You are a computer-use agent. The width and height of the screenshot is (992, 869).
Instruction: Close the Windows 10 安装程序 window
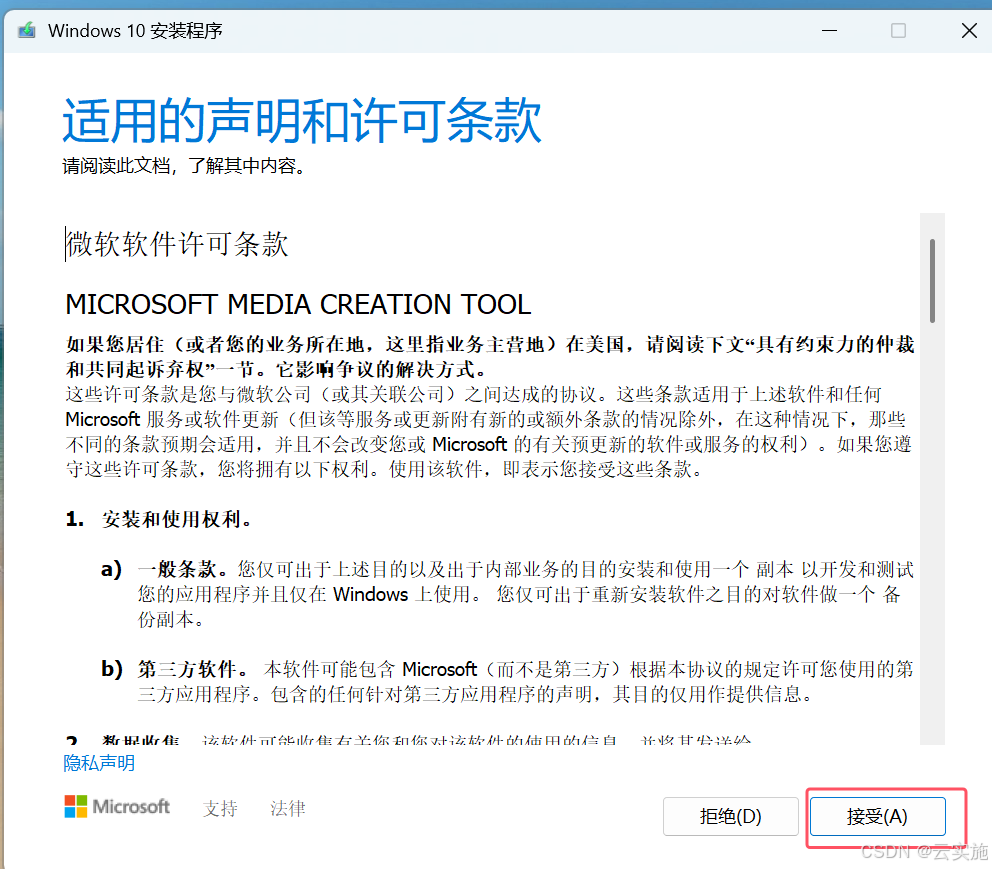[x=969, y=30]
